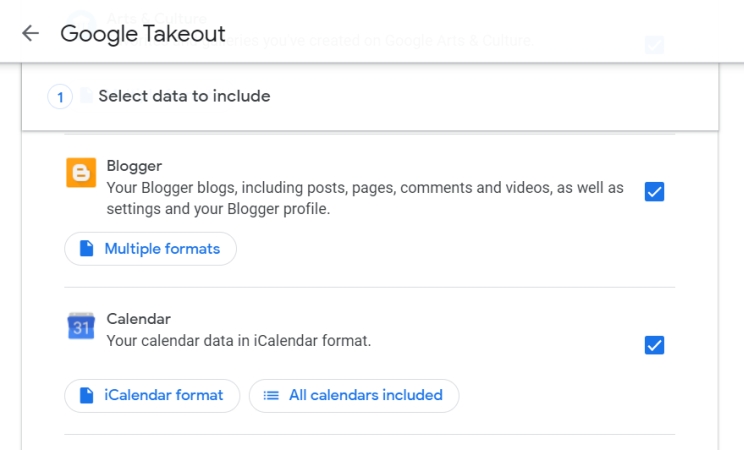Click the file icon in Multiple formats
This screenshot has height=450, width=744.
(x=86, y=249)
